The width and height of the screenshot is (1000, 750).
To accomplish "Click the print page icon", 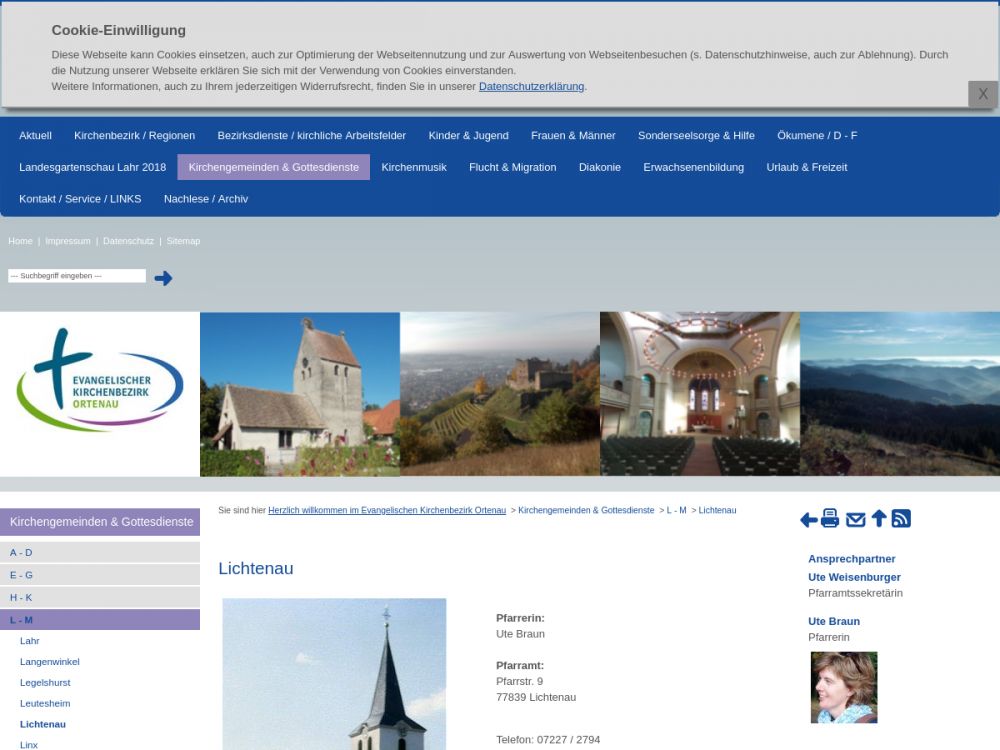I will [830, 518].
